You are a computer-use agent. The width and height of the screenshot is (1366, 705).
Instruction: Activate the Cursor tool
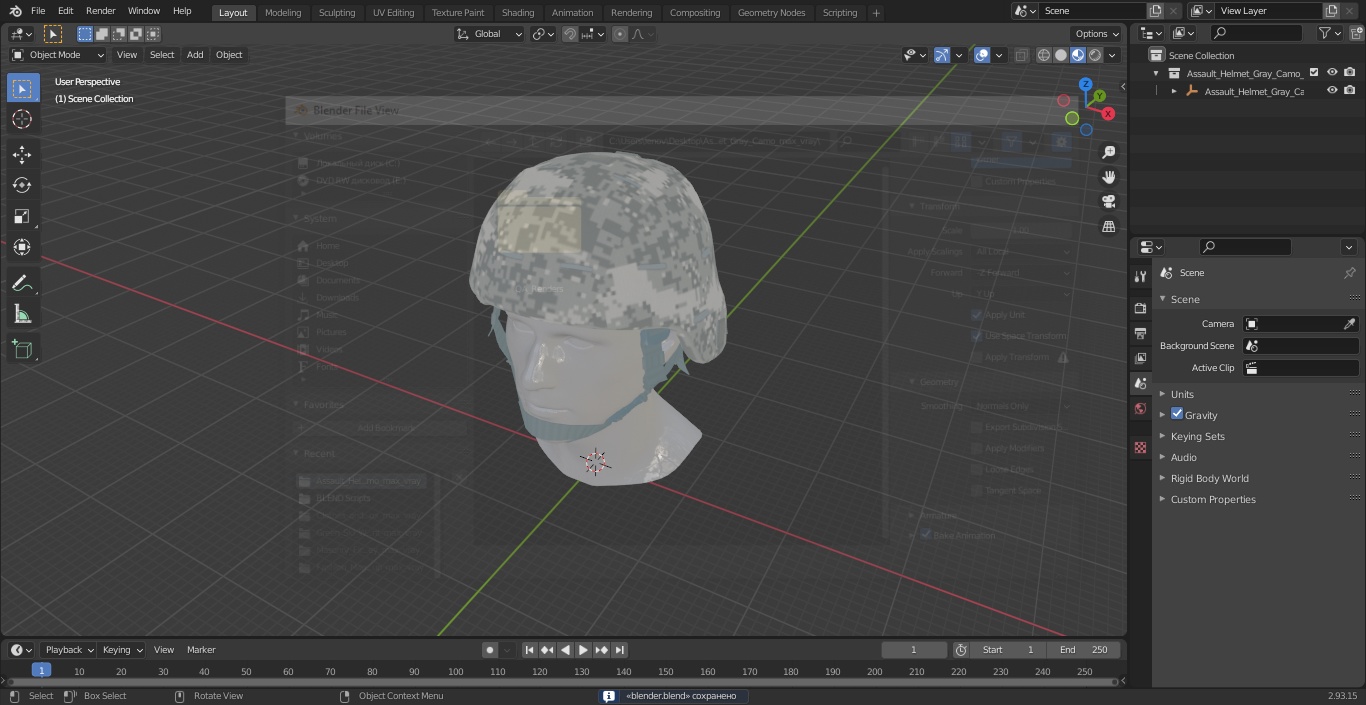click(x=22, y=119)
